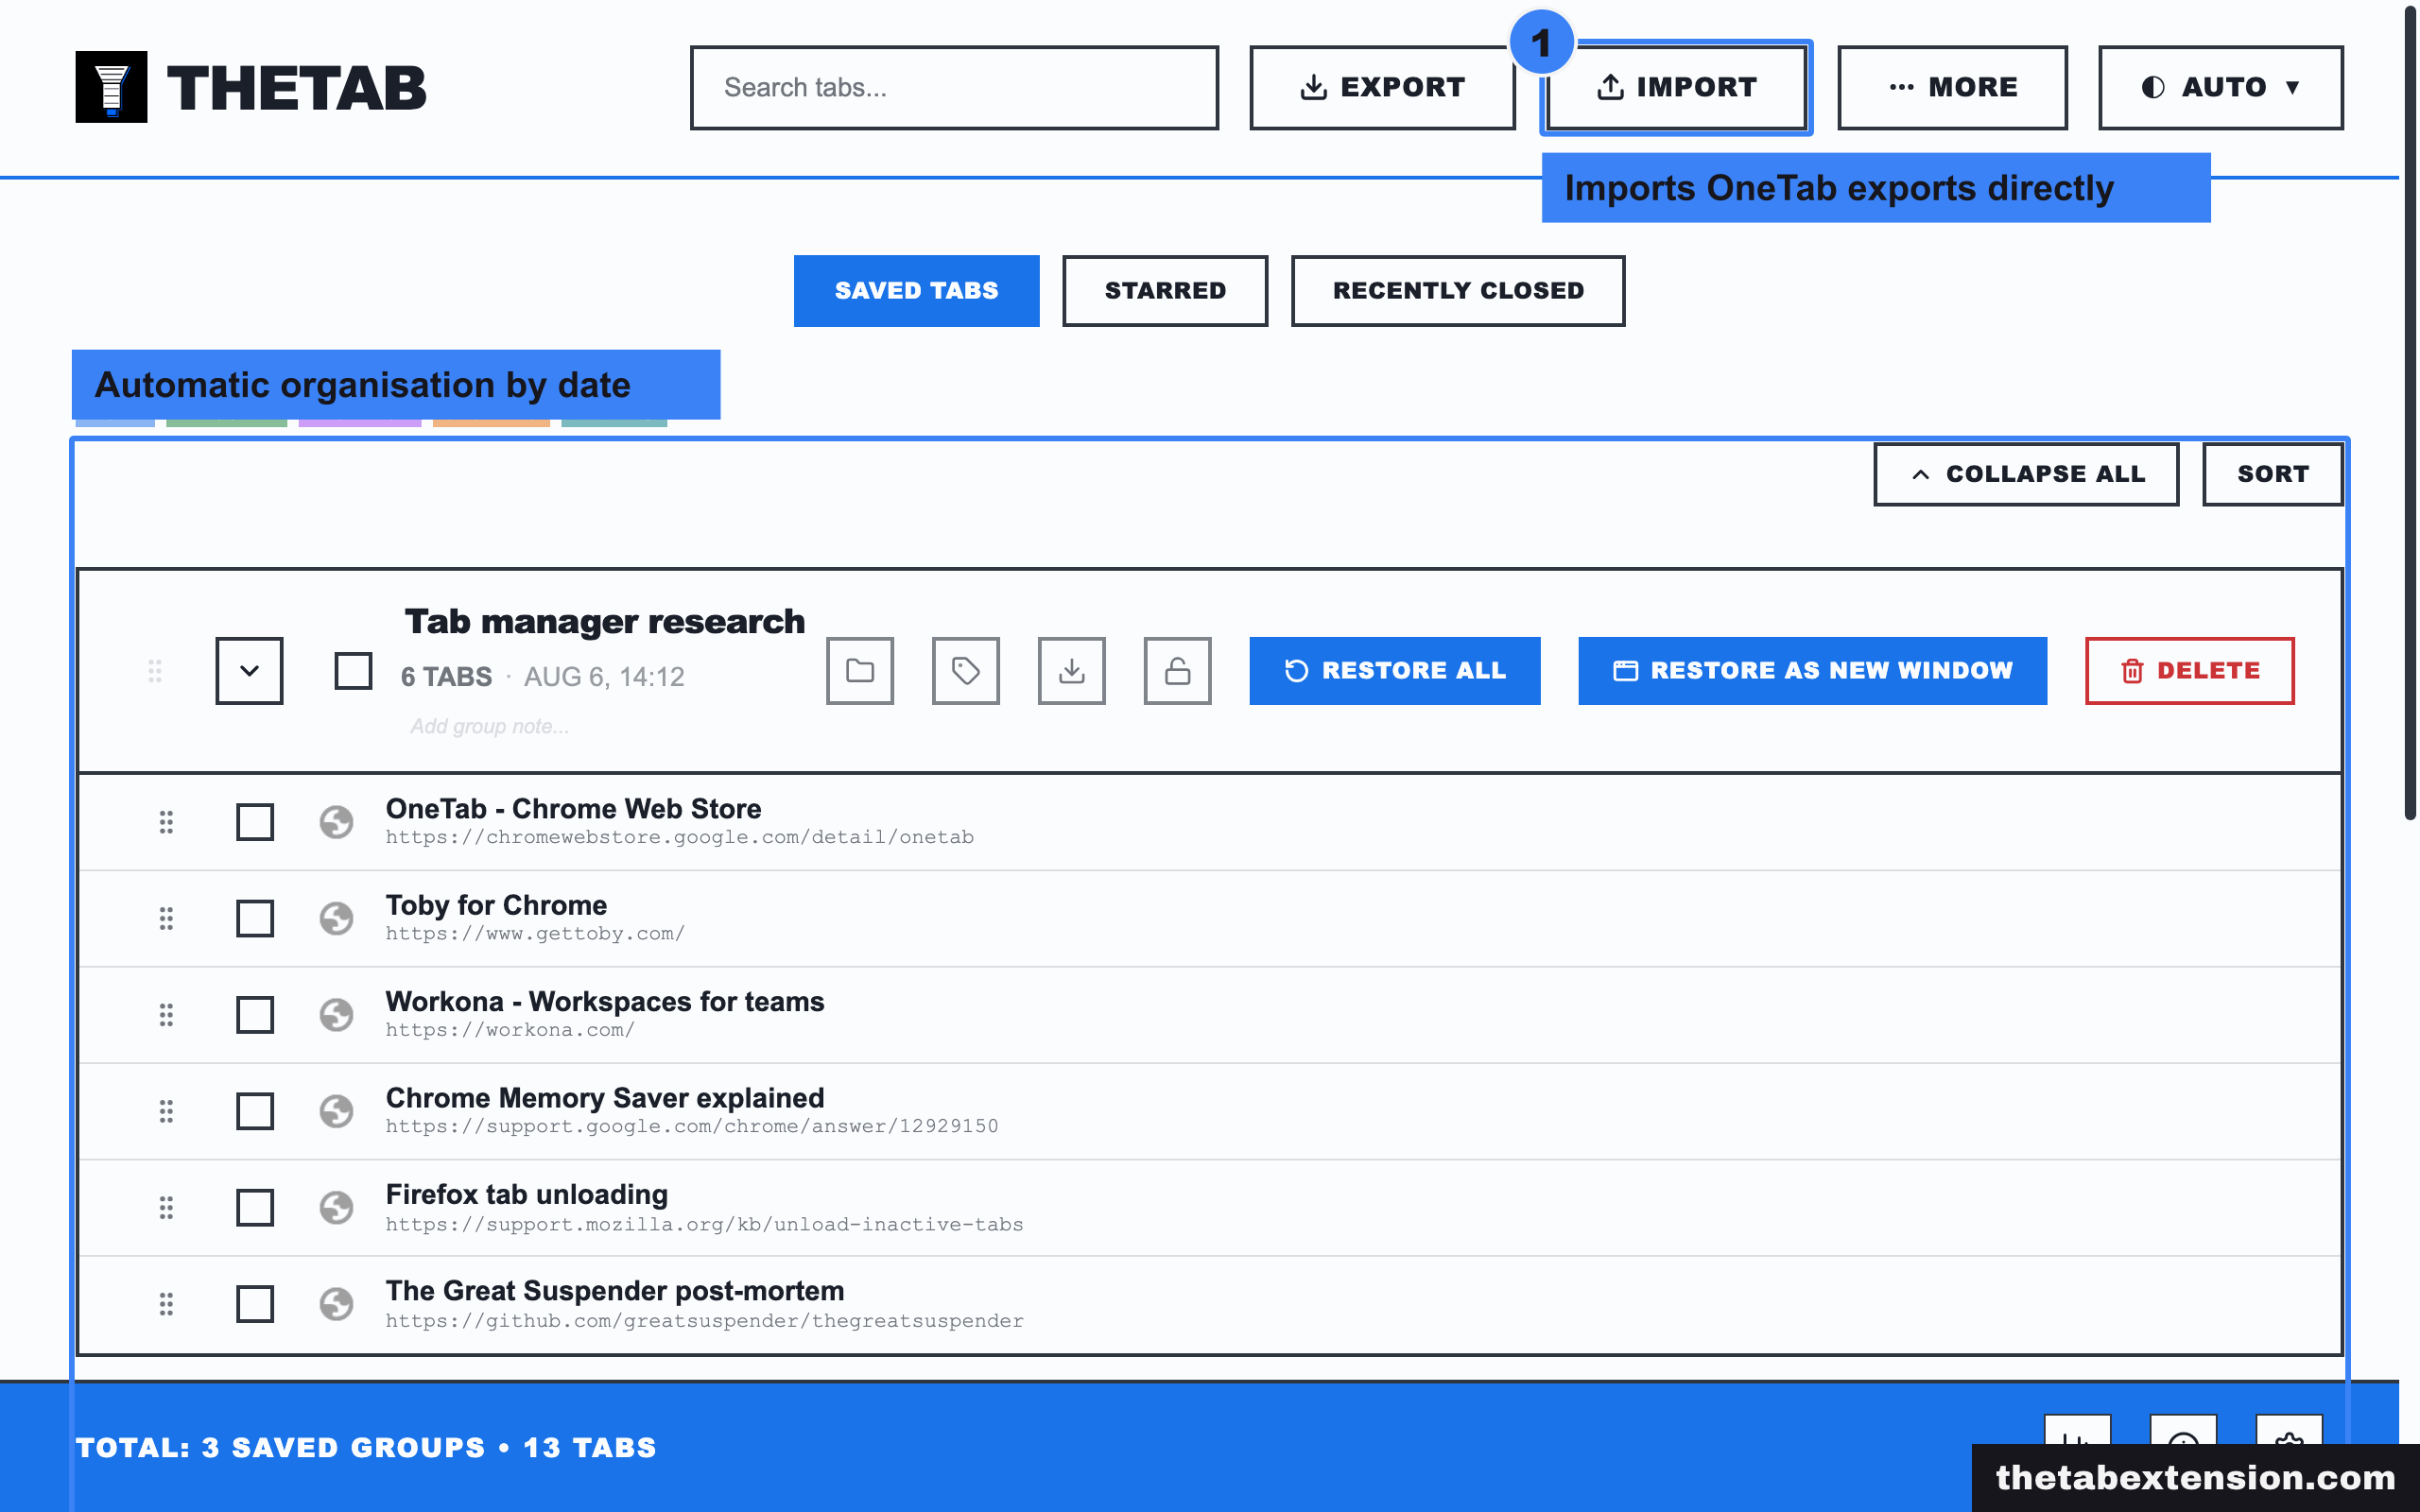The height and width of the screenshot is (1512, 2420).
Task: Open the MORE options menu
Action: [1952, 87]
